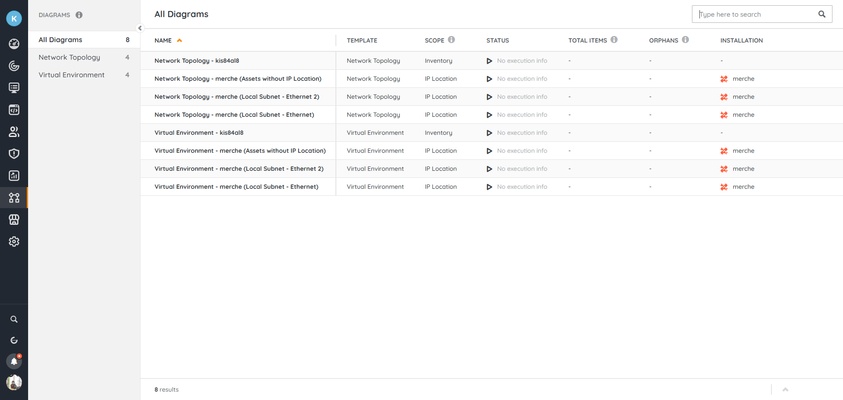Open the Software code icon in sidebar
The image size is (843, 400).
14,110
